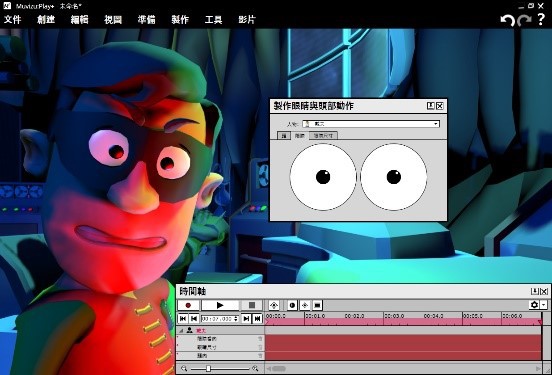
Task: Click the timeline horizontal scrollbar thumb
Action: (279, 369)
